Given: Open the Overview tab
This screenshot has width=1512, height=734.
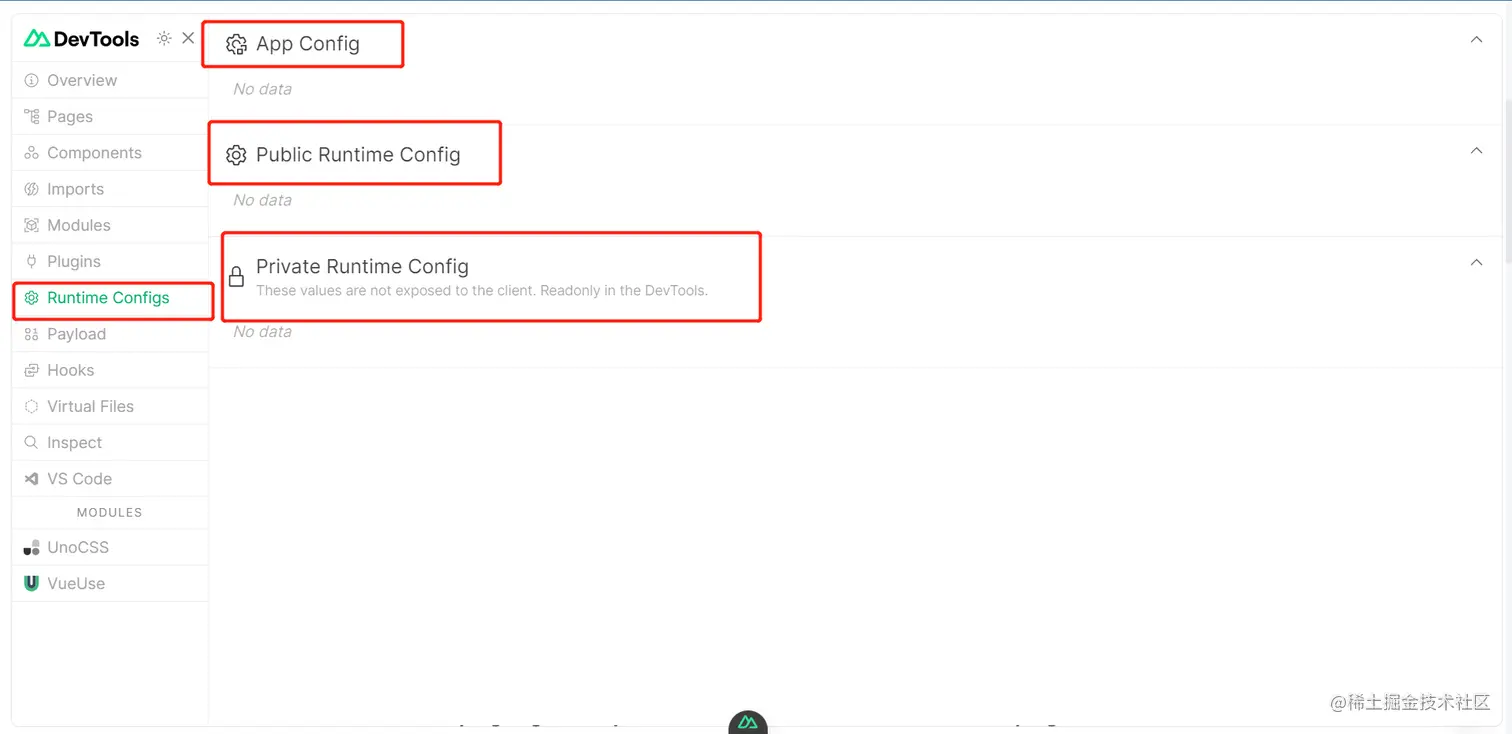Looking at the screenshot, I should [82, 80].
